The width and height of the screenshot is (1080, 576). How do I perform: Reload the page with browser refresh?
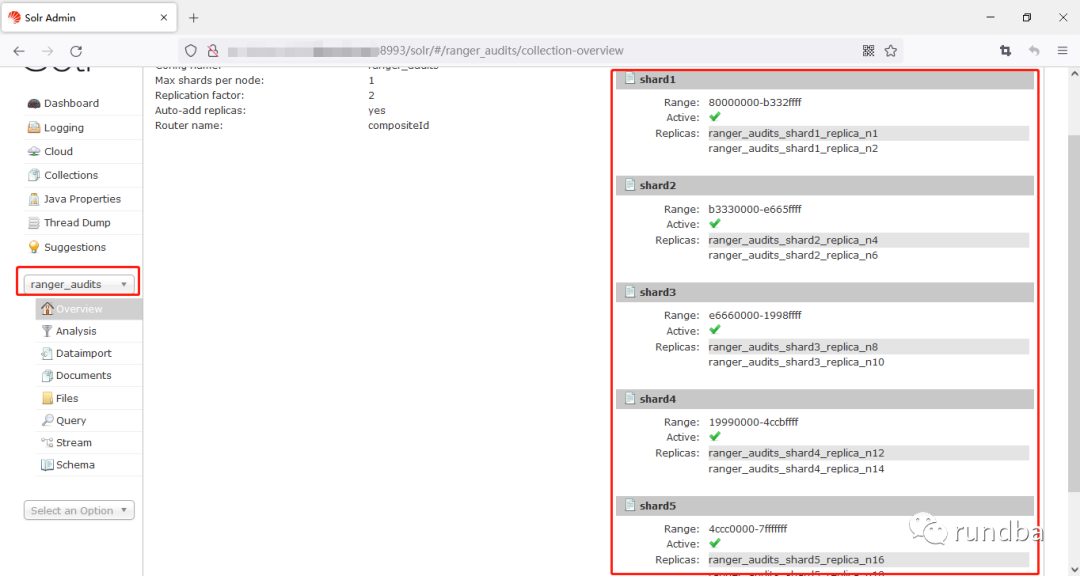76,51
